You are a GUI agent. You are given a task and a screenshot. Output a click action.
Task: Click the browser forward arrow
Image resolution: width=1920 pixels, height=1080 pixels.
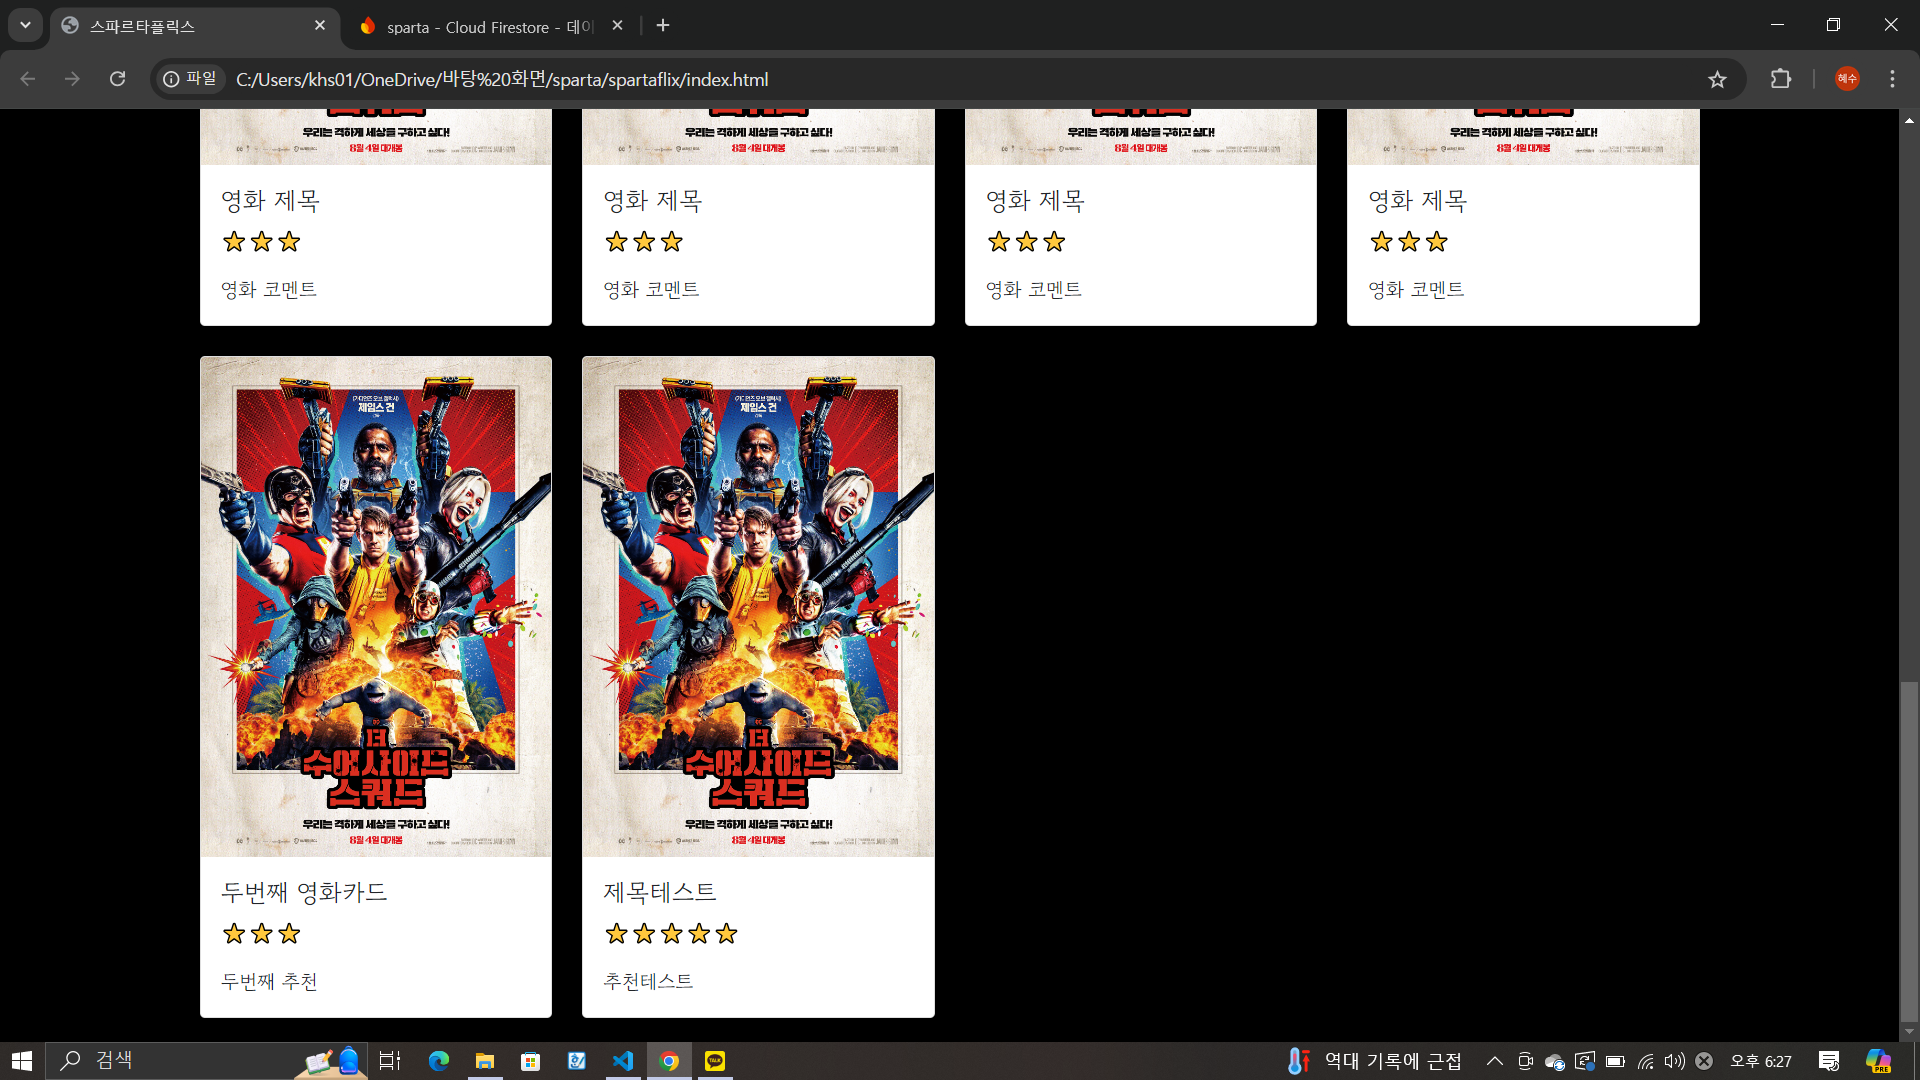point(72,79)
